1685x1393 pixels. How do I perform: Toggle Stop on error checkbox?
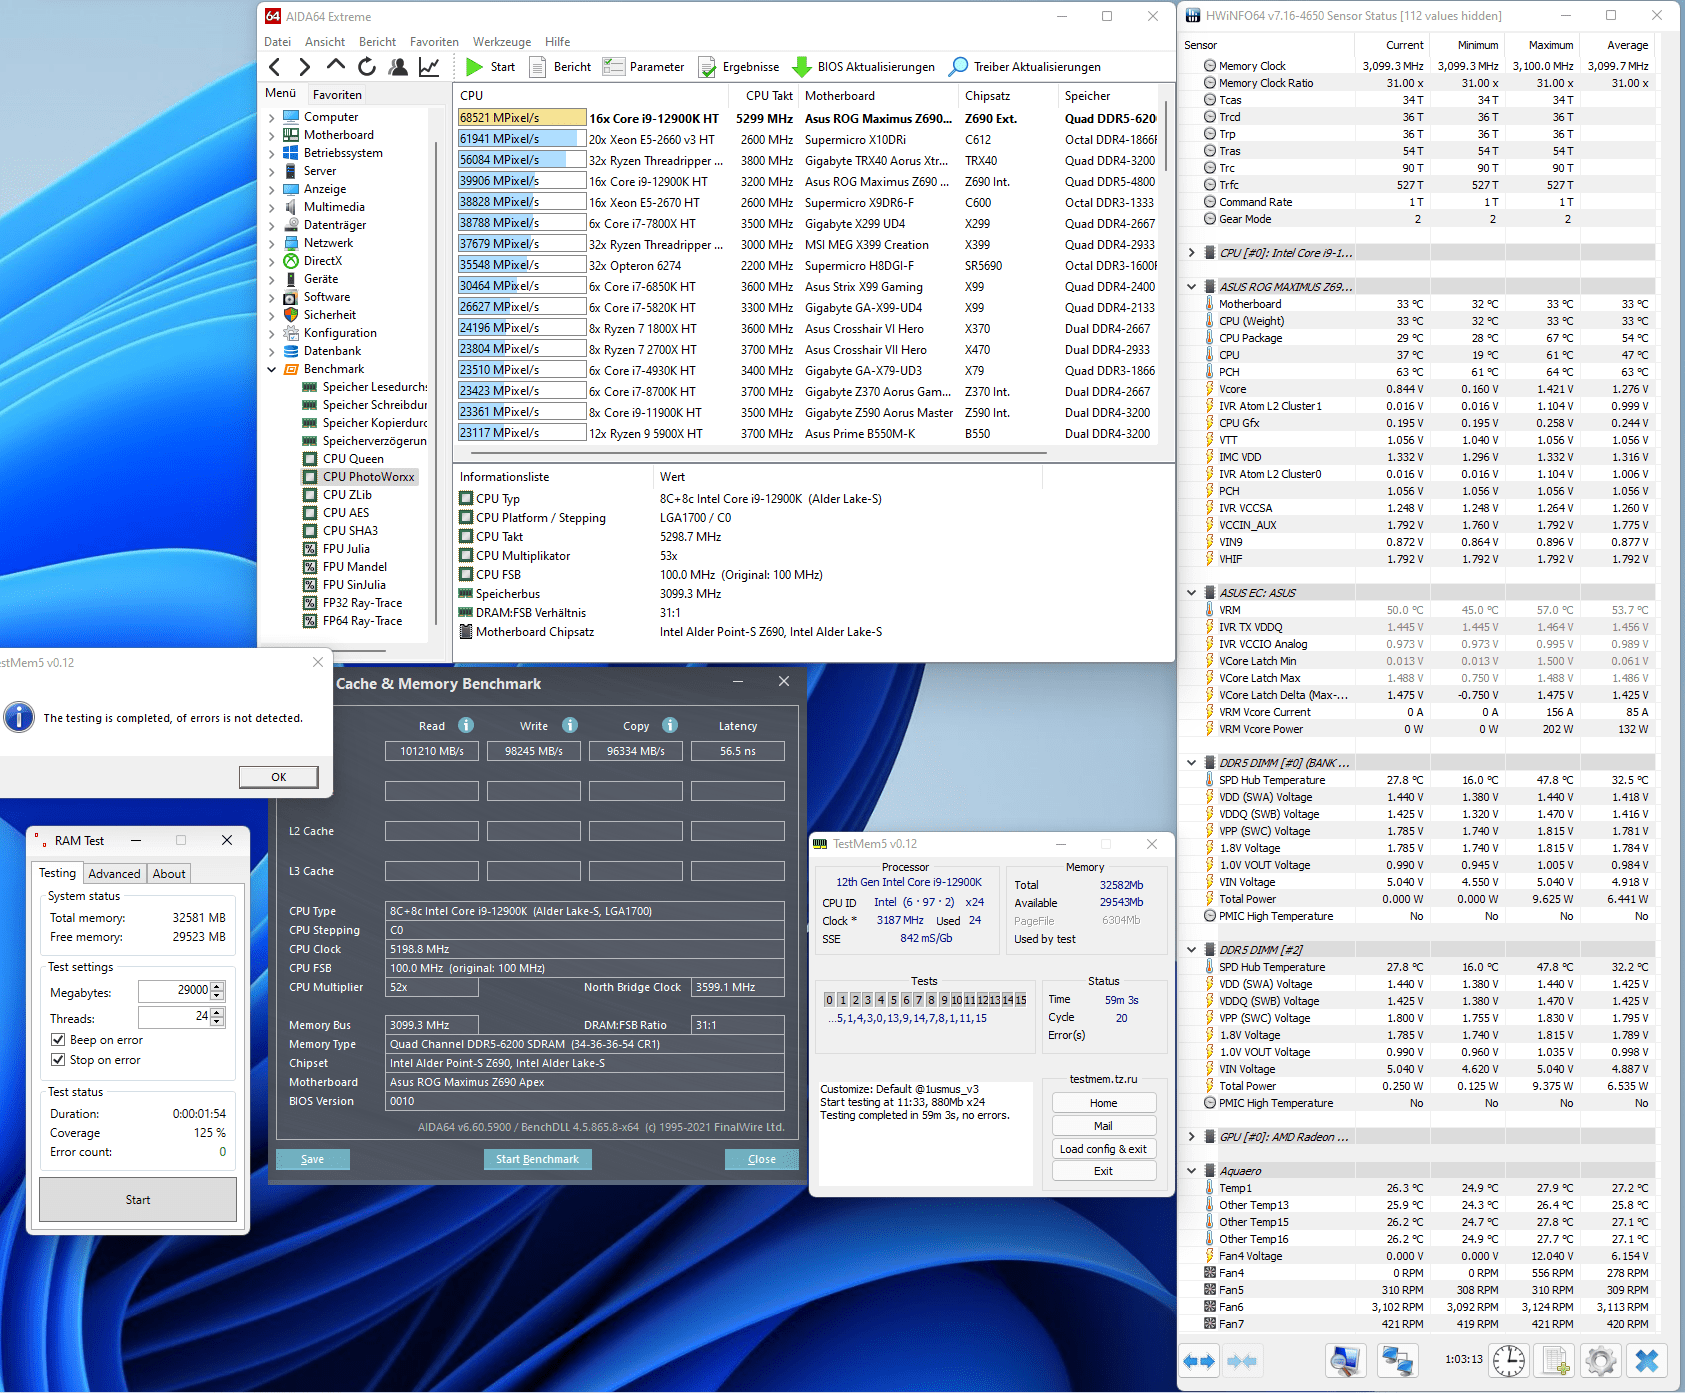[x=58, y=1060]
